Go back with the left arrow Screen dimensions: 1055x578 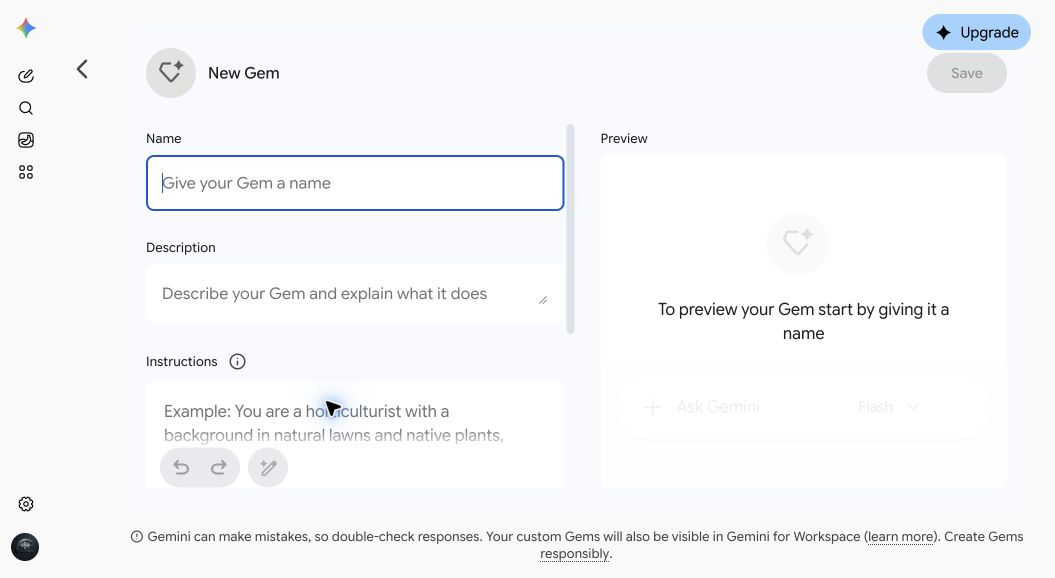[x=82, y=69]
